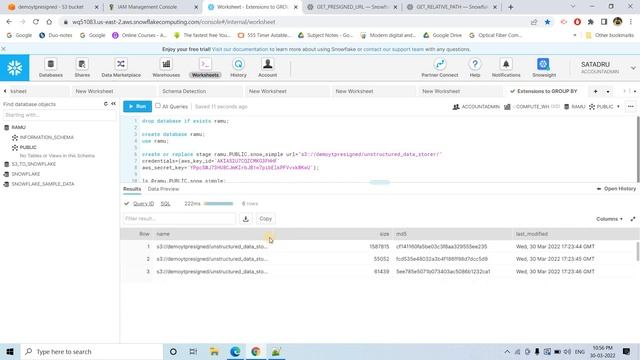Screen dimensions: 640x360
Task: Click the Snowflake logo
Action: (x=15, y=68)
